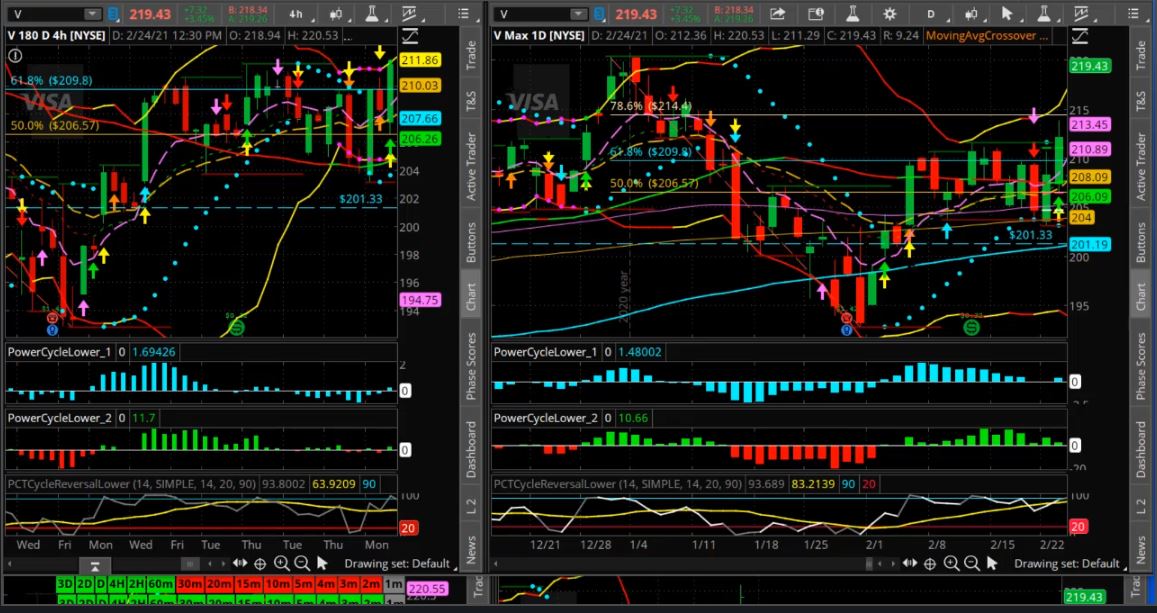The height and width of the screenshot is (613, 1157).
Task: Open the patterns menu on left chart
Action: pyautogui.click(x=412, y=13)
